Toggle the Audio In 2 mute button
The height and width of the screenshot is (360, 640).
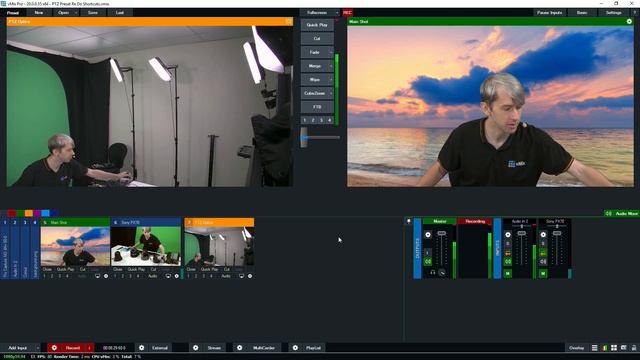508,261
